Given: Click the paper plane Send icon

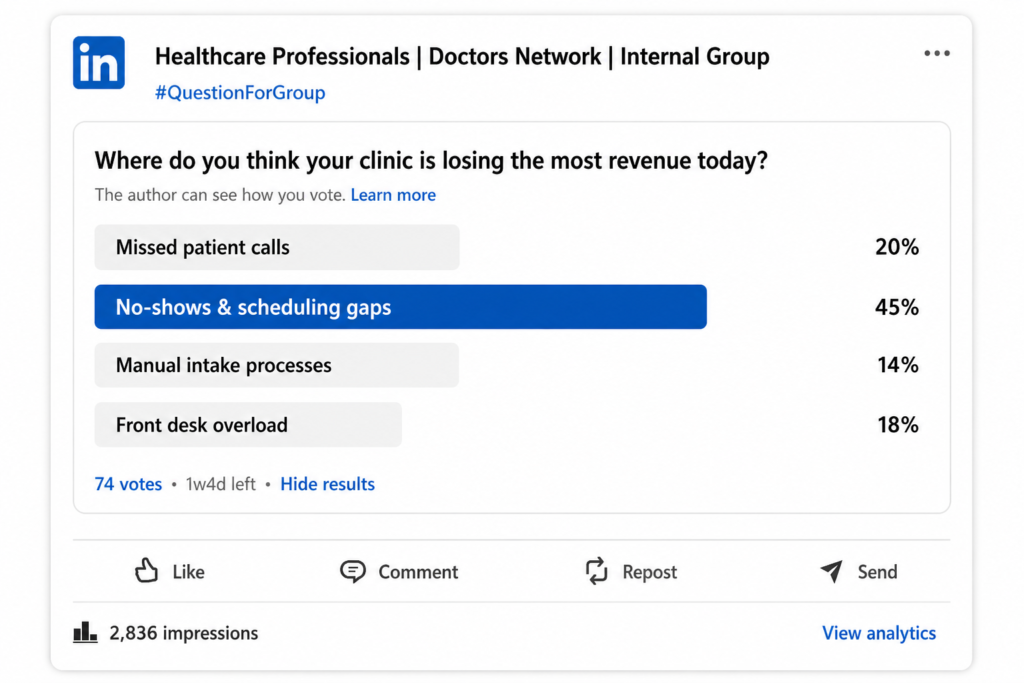Looking at the screenshot, I should pyautogui.click(x=831, y=571).
